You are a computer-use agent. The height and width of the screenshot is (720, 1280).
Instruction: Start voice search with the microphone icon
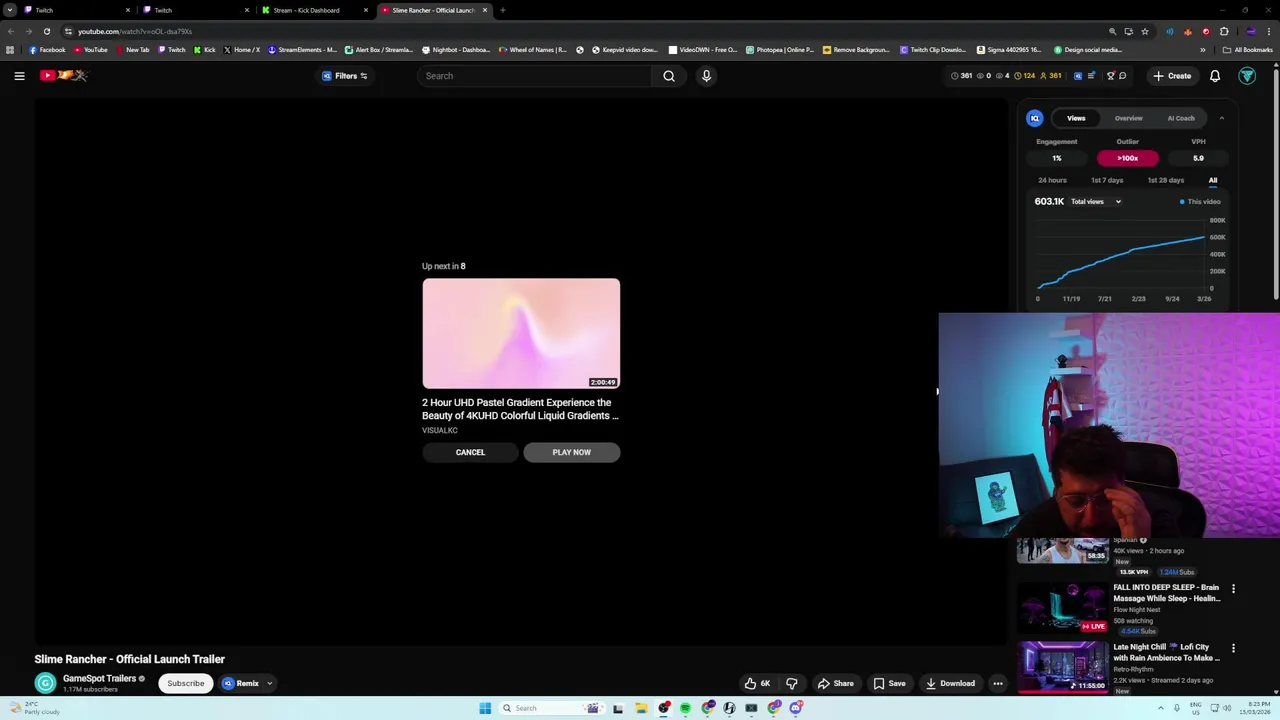706,76
